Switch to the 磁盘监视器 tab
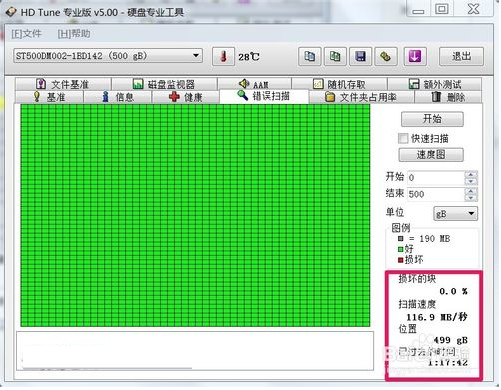This screenshot has width=501, height=390. tap(164, 84)
